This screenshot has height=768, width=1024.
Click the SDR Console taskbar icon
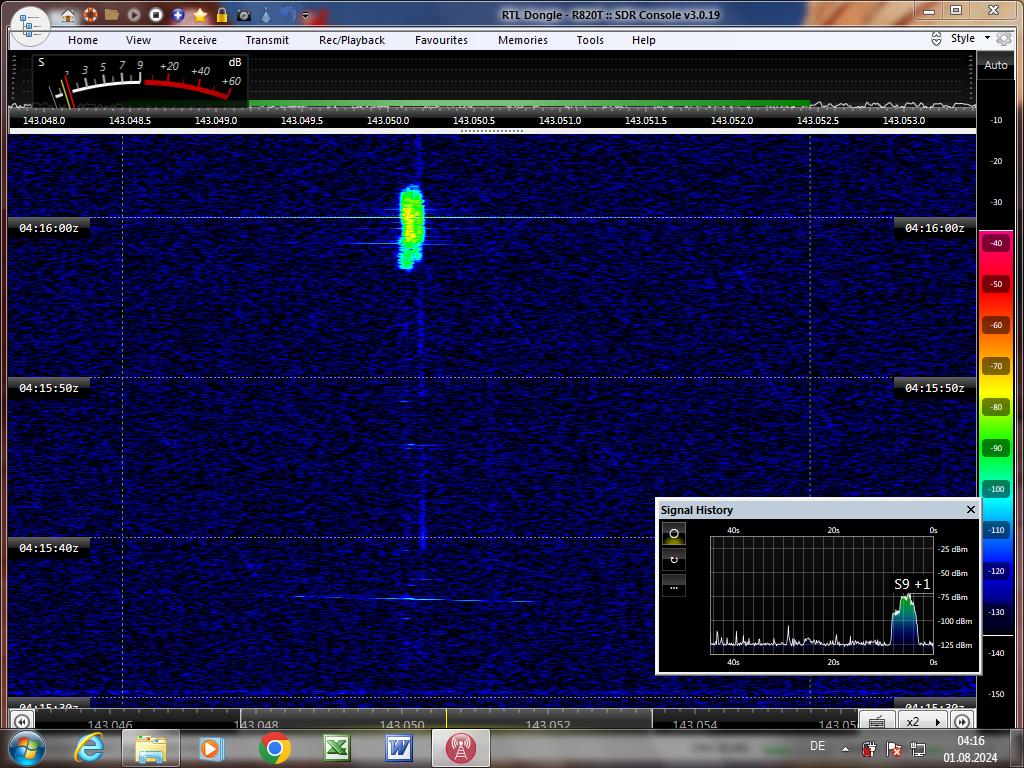coord(461,748)
